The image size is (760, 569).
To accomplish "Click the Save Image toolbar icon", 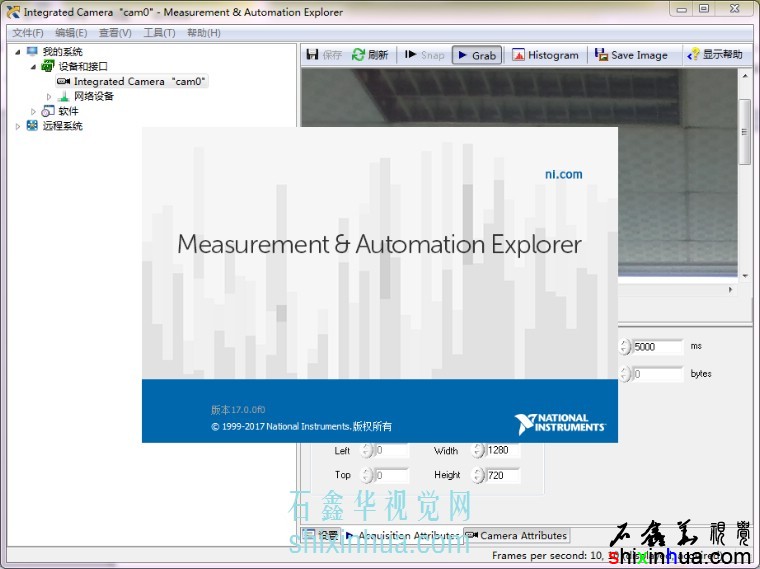I will click(x=601, y=55).
